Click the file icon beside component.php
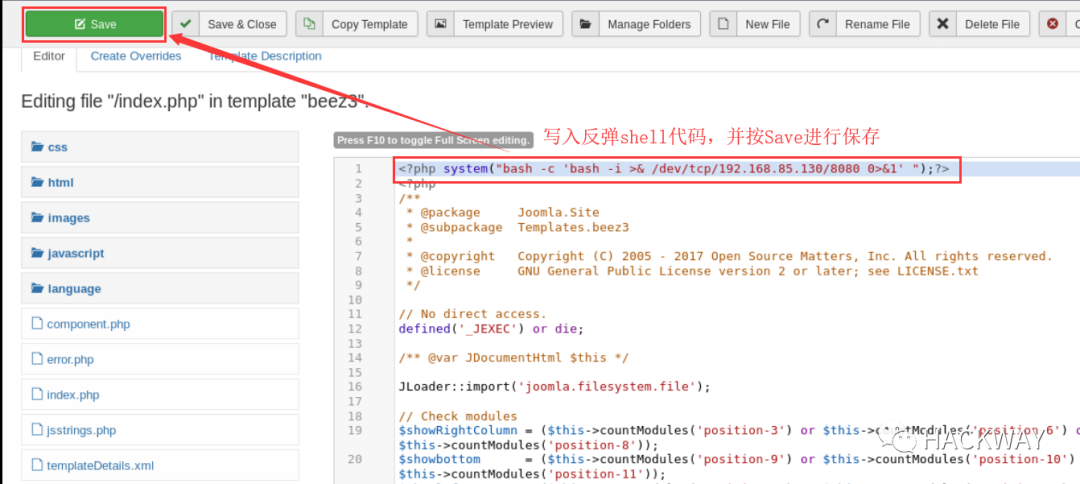 (37, 324)
